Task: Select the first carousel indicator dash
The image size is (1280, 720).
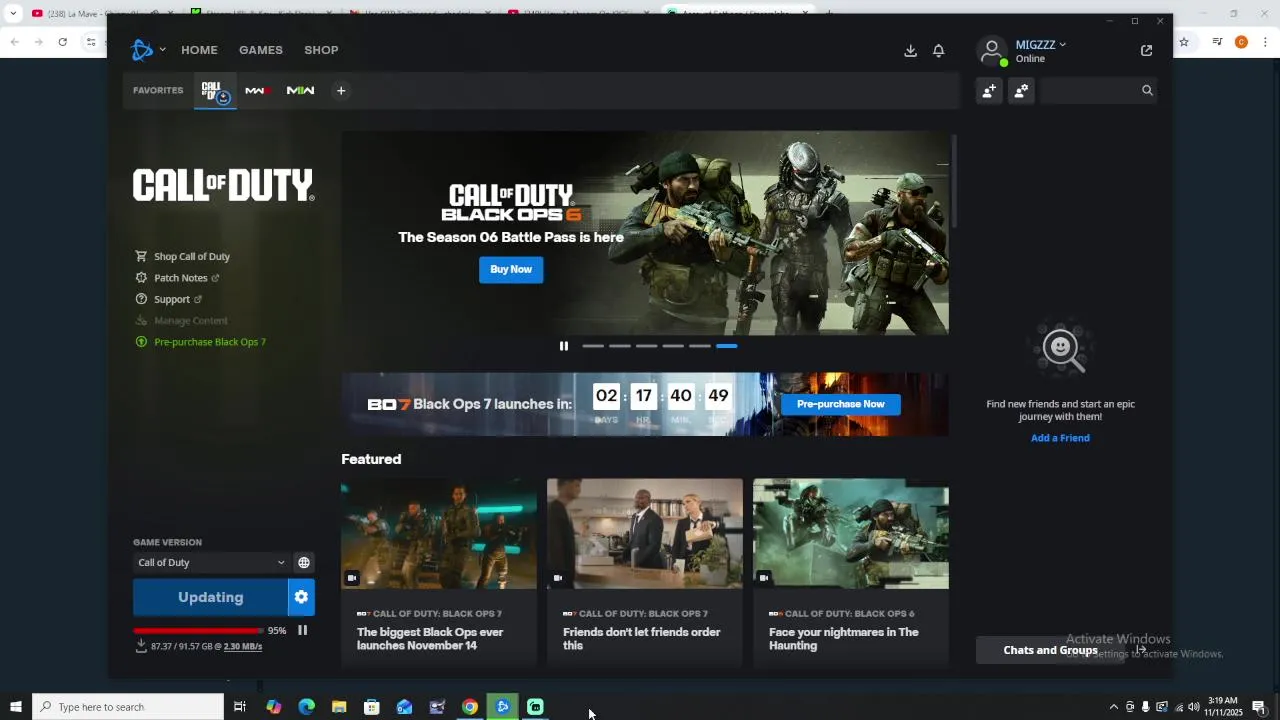Action: pyautogui.click(x=593, y=346)
